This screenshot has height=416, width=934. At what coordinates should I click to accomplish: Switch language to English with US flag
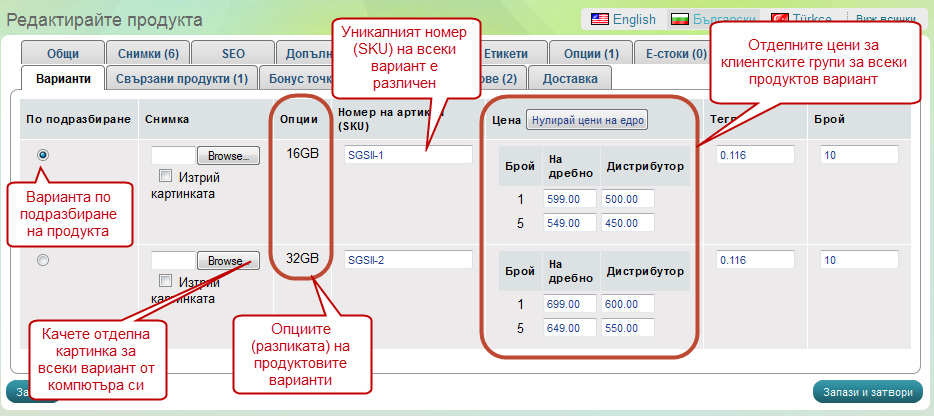tap(623, 19)
